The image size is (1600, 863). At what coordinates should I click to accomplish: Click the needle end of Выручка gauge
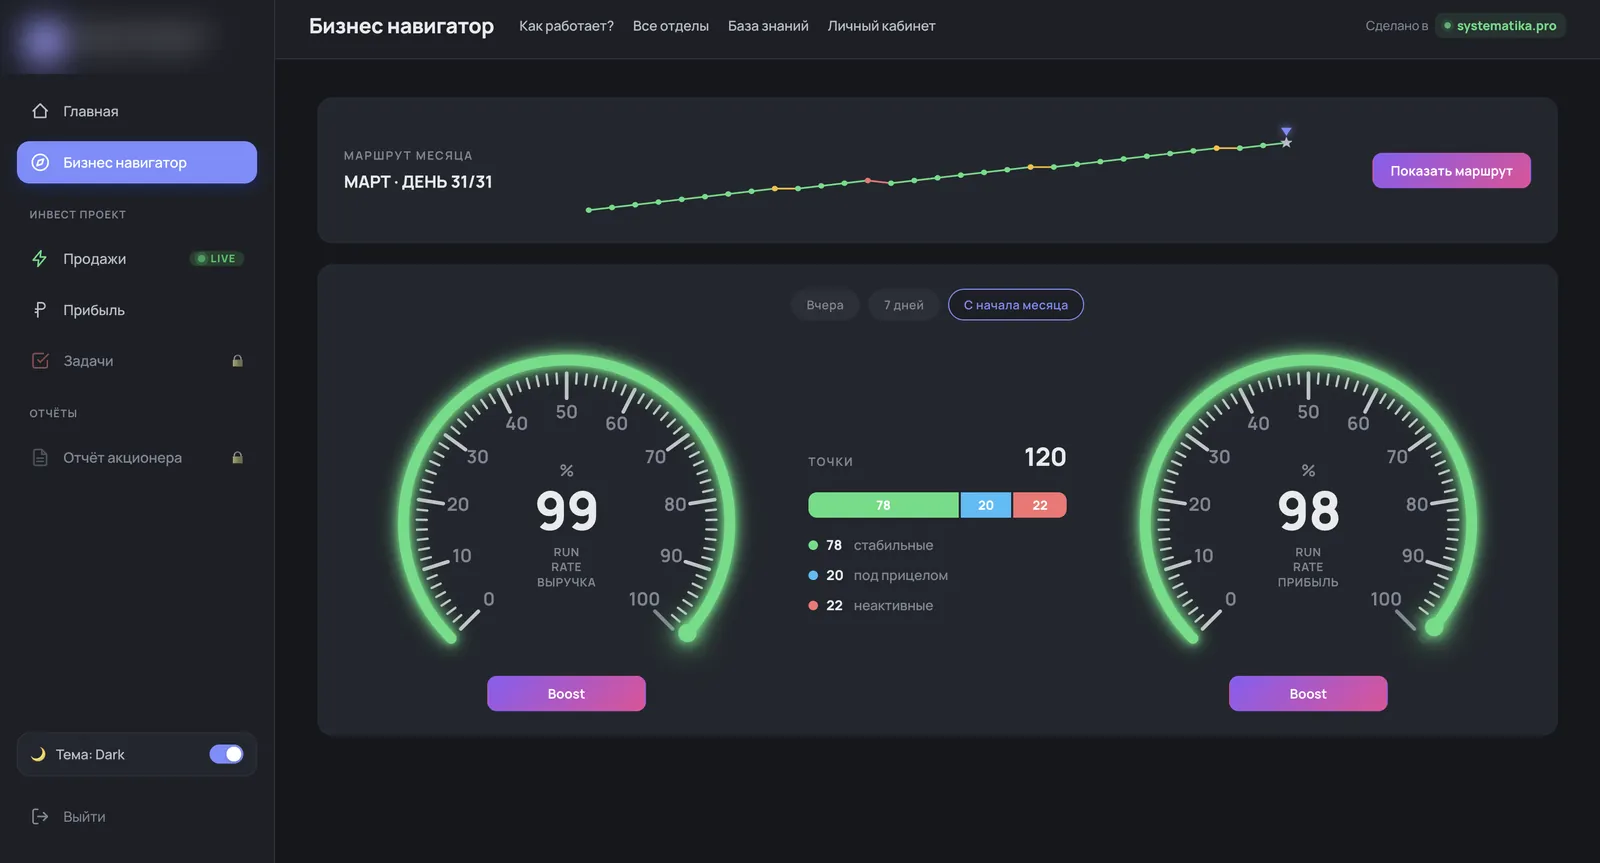[x=687, y=633]
